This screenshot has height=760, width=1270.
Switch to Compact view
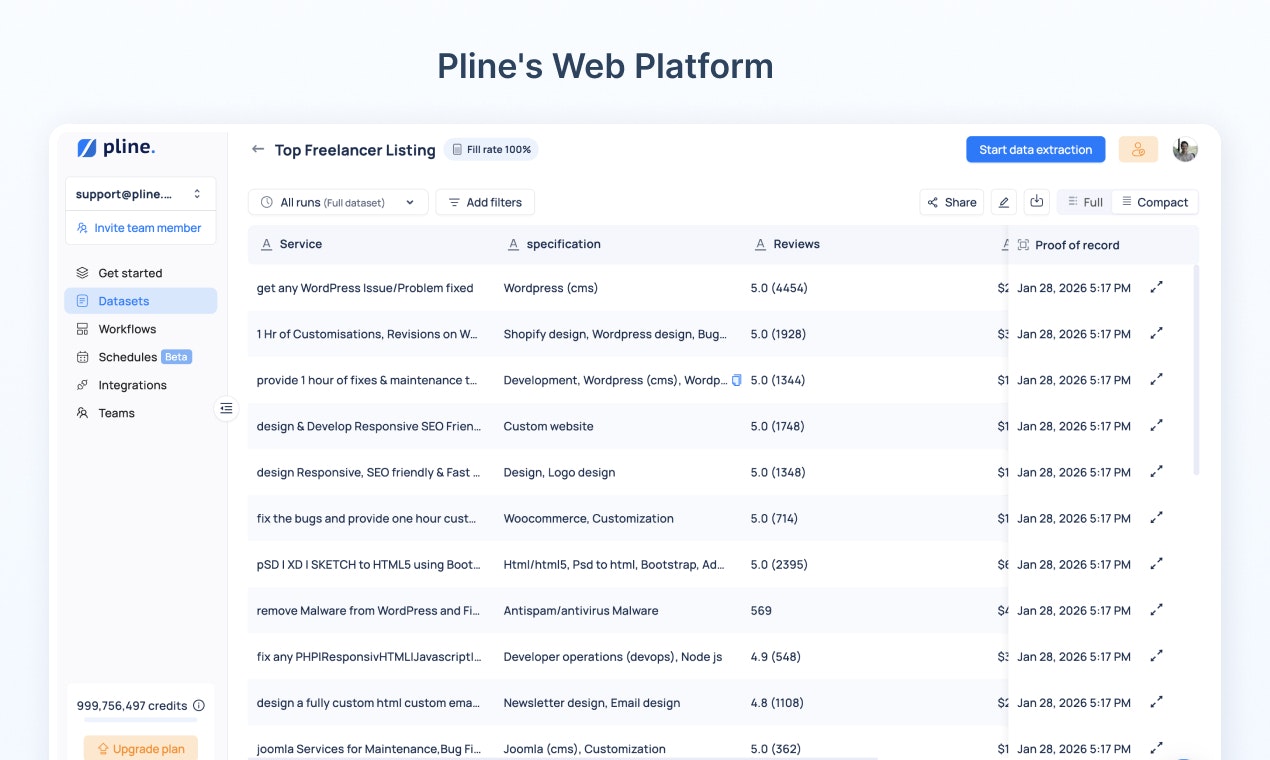click(x=1155, y=201)
